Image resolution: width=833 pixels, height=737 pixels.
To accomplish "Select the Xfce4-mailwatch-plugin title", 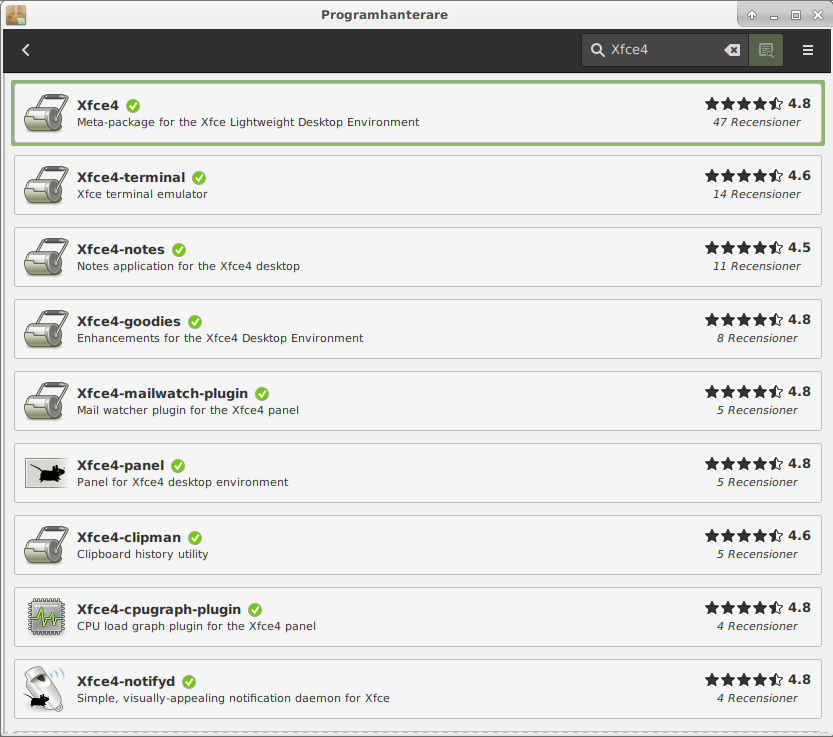I will click(162, 393).
